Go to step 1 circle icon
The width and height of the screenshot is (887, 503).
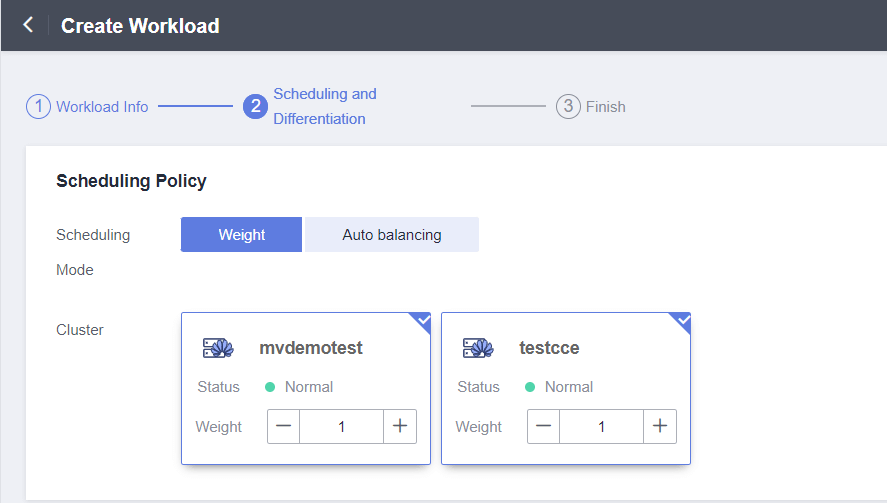38,106
